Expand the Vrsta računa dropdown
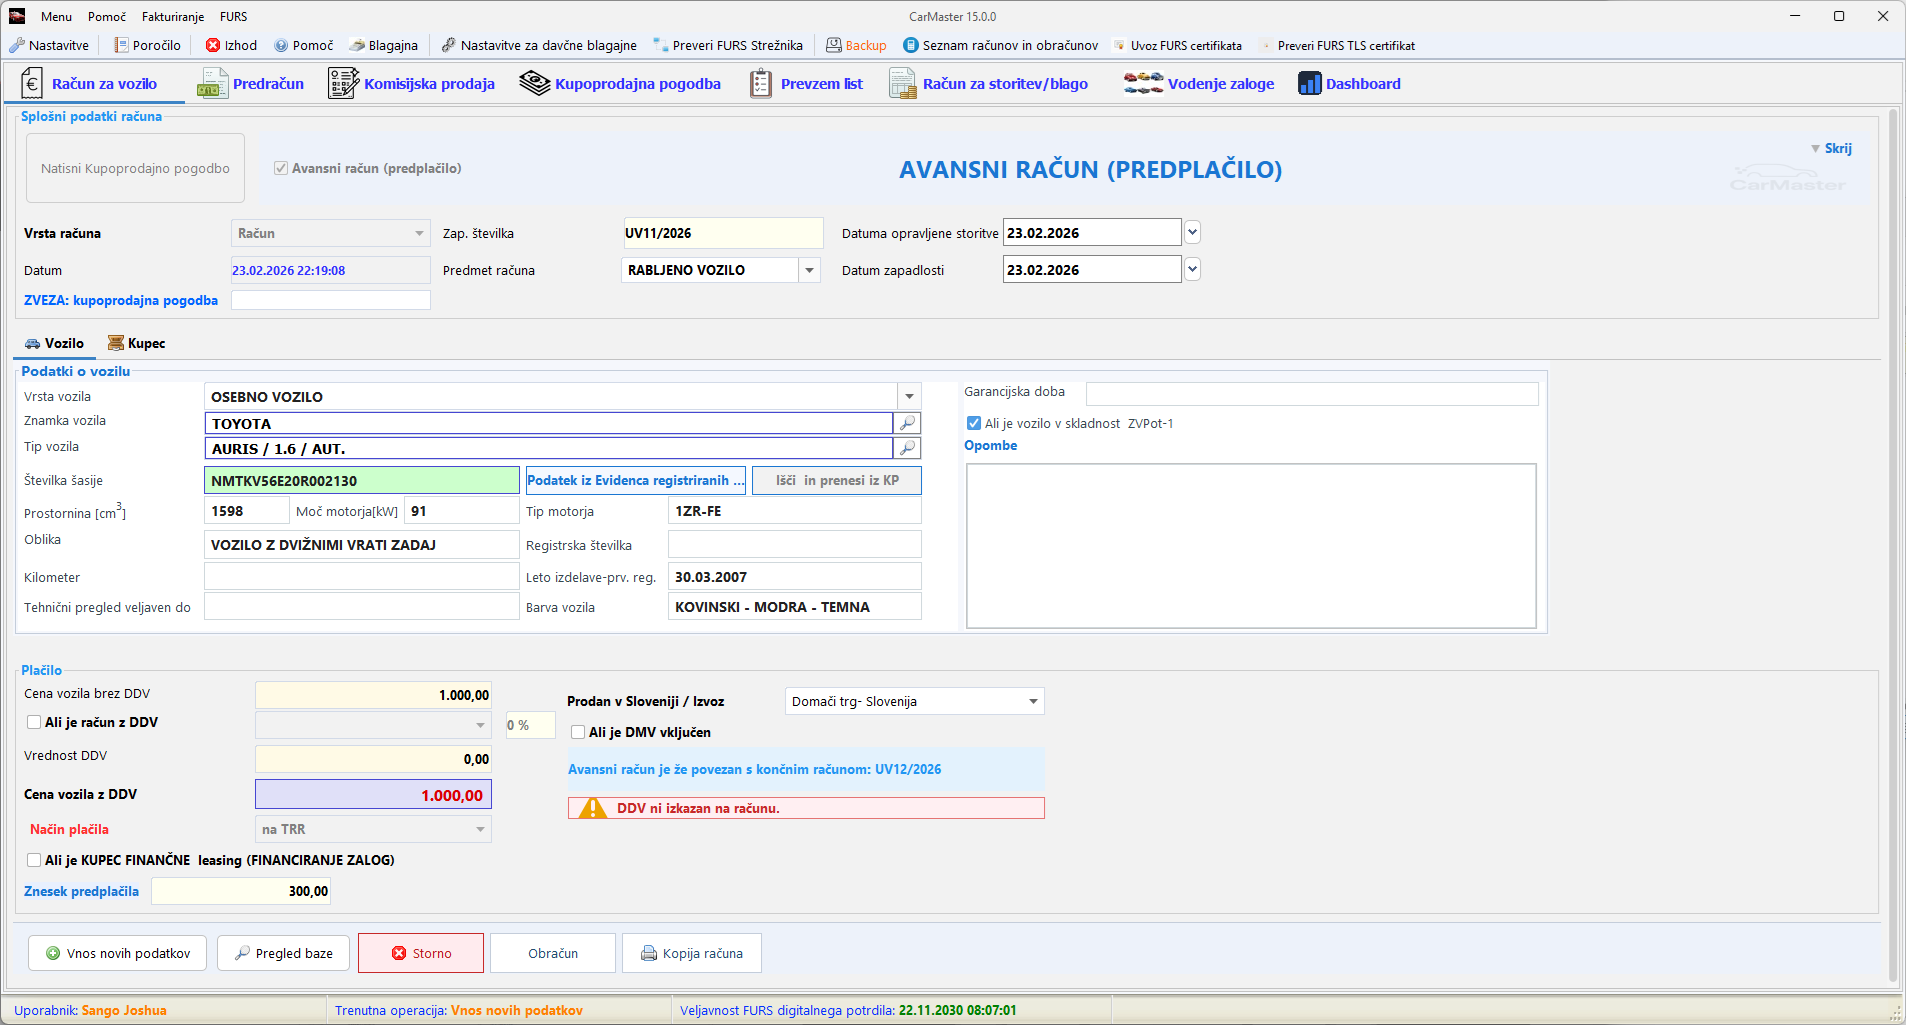This screenshot has width=1906, height=1025. [420, 233]
